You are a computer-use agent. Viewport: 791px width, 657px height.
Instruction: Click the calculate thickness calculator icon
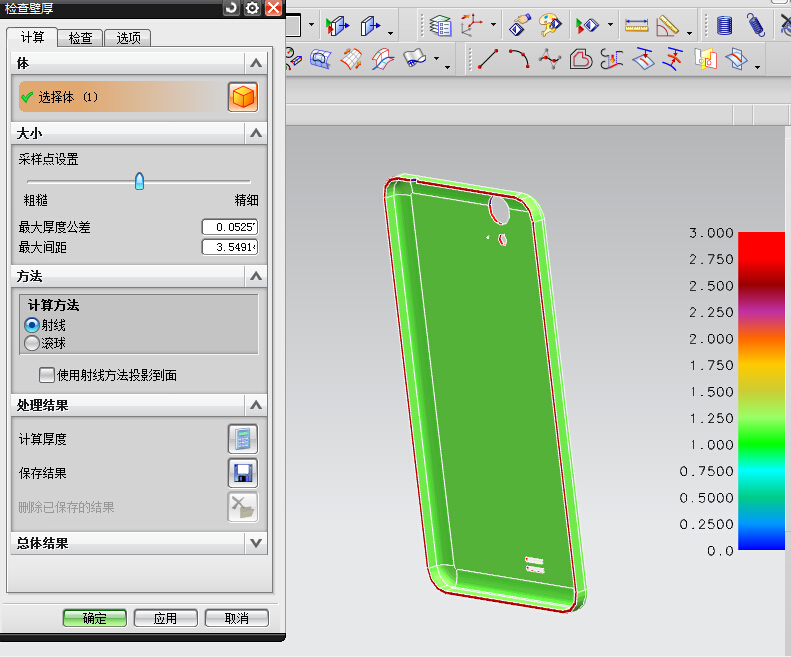(x=243, y=439)
